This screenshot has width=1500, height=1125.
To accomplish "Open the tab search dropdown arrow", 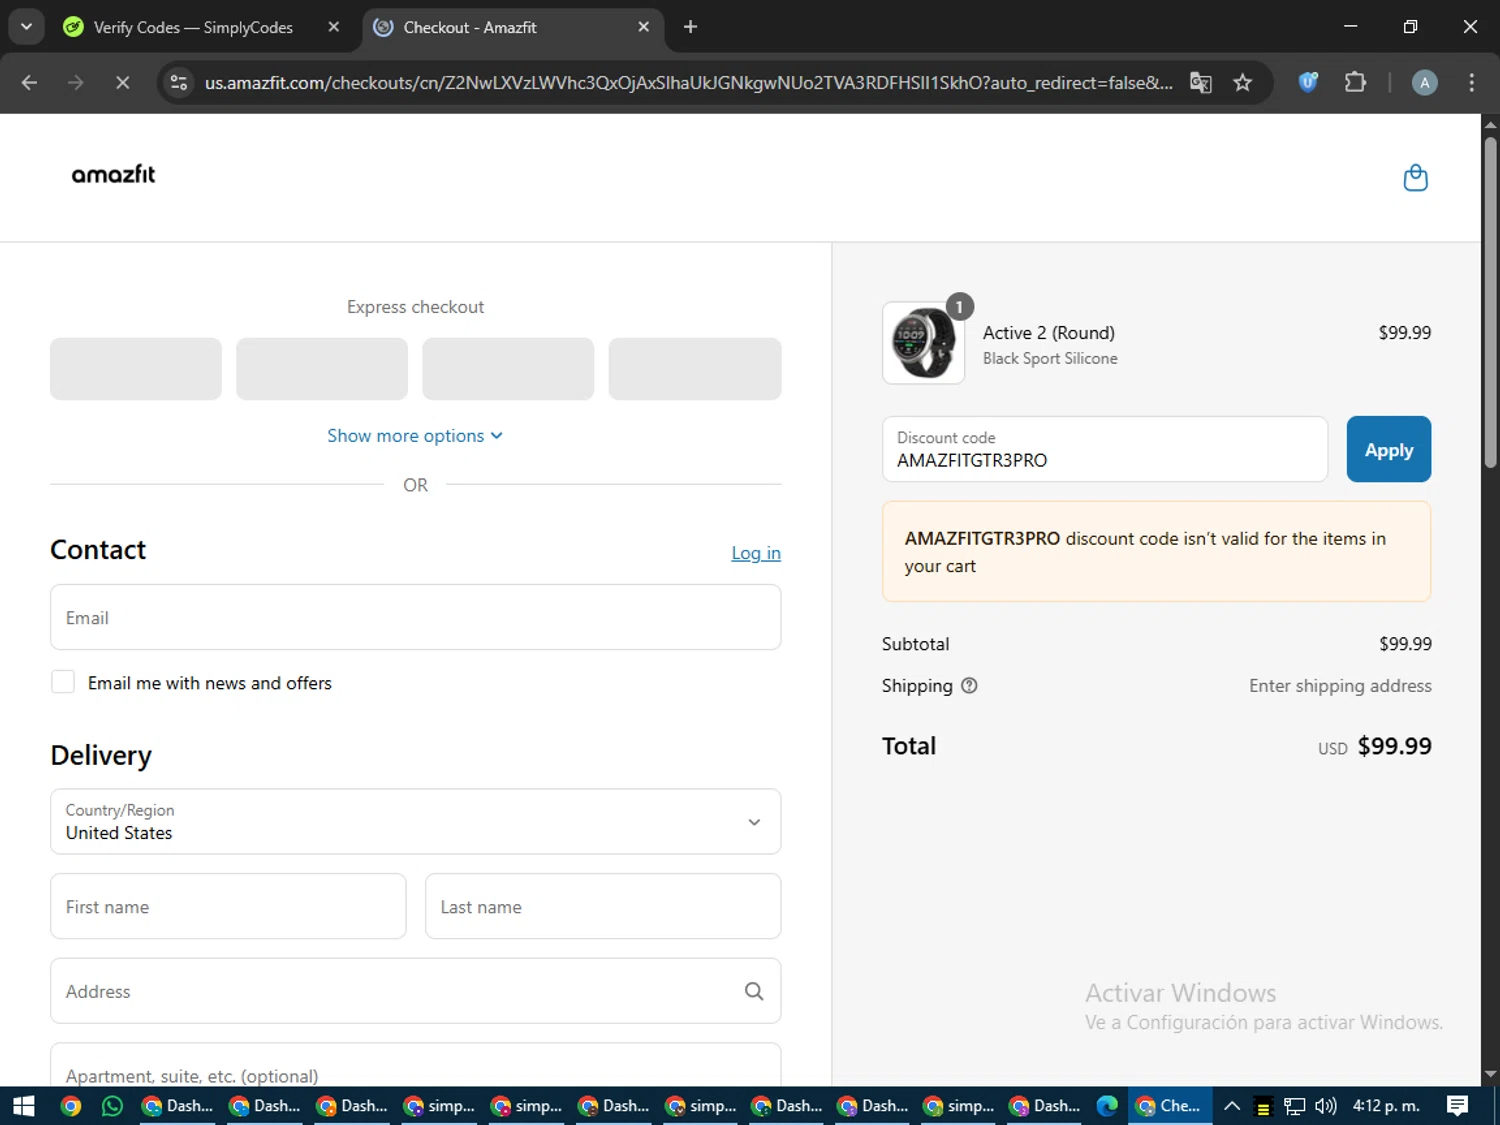I will 26,27.
